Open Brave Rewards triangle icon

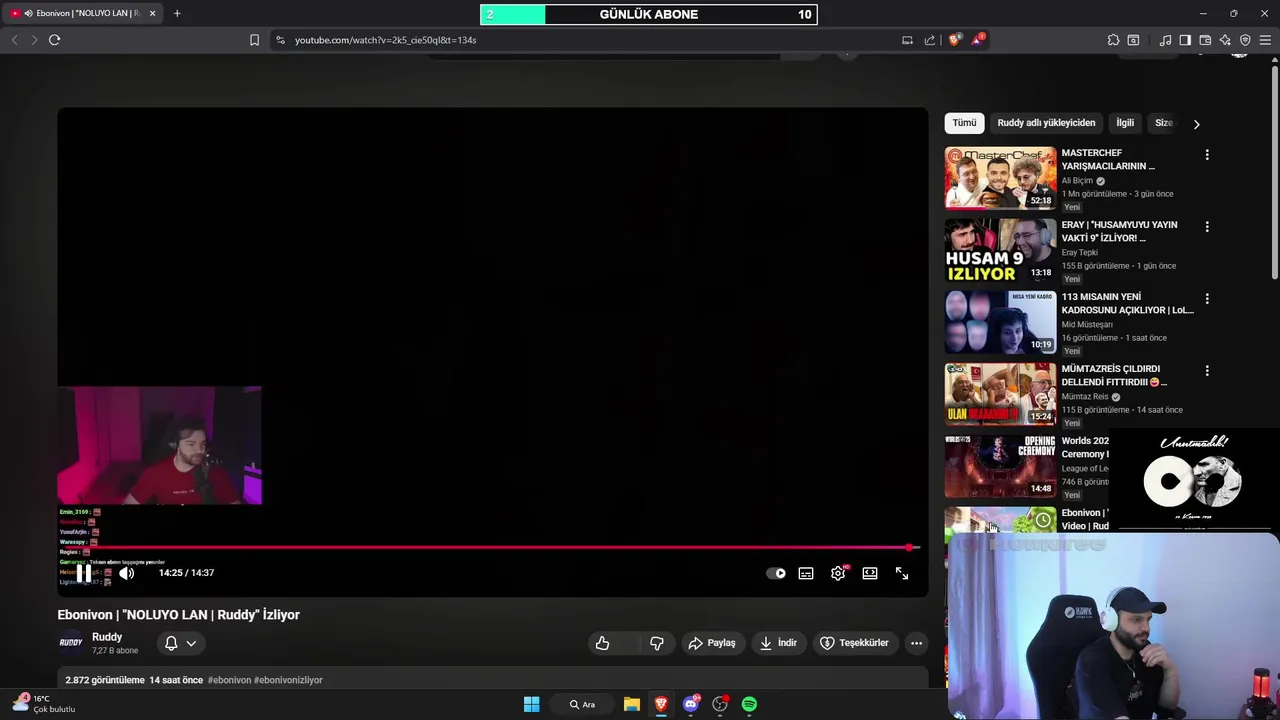click(x=978, y=40)
